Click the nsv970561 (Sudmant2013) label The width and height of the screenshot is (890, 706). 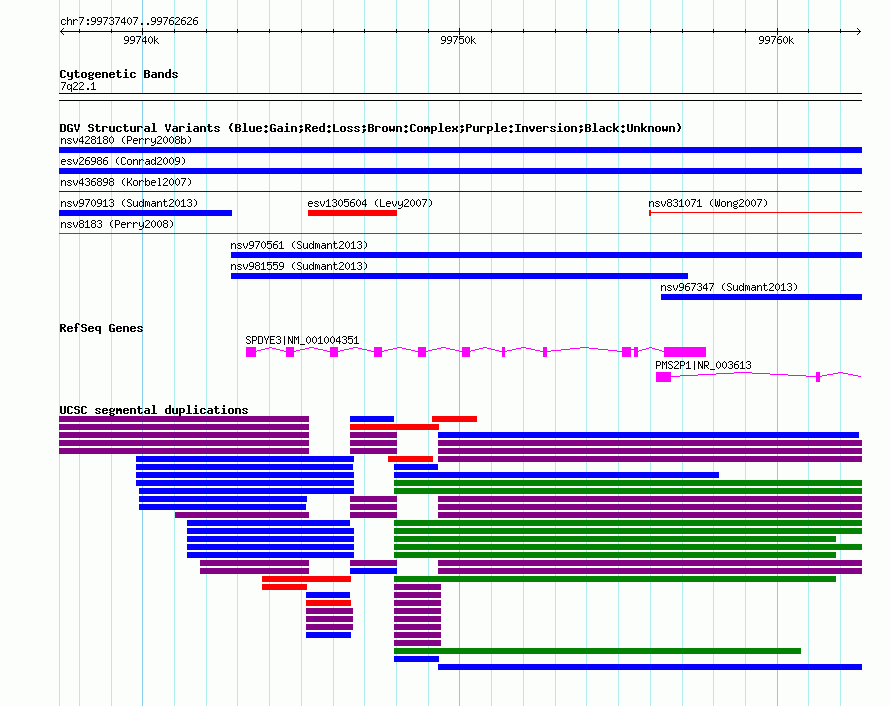point(299,245)
